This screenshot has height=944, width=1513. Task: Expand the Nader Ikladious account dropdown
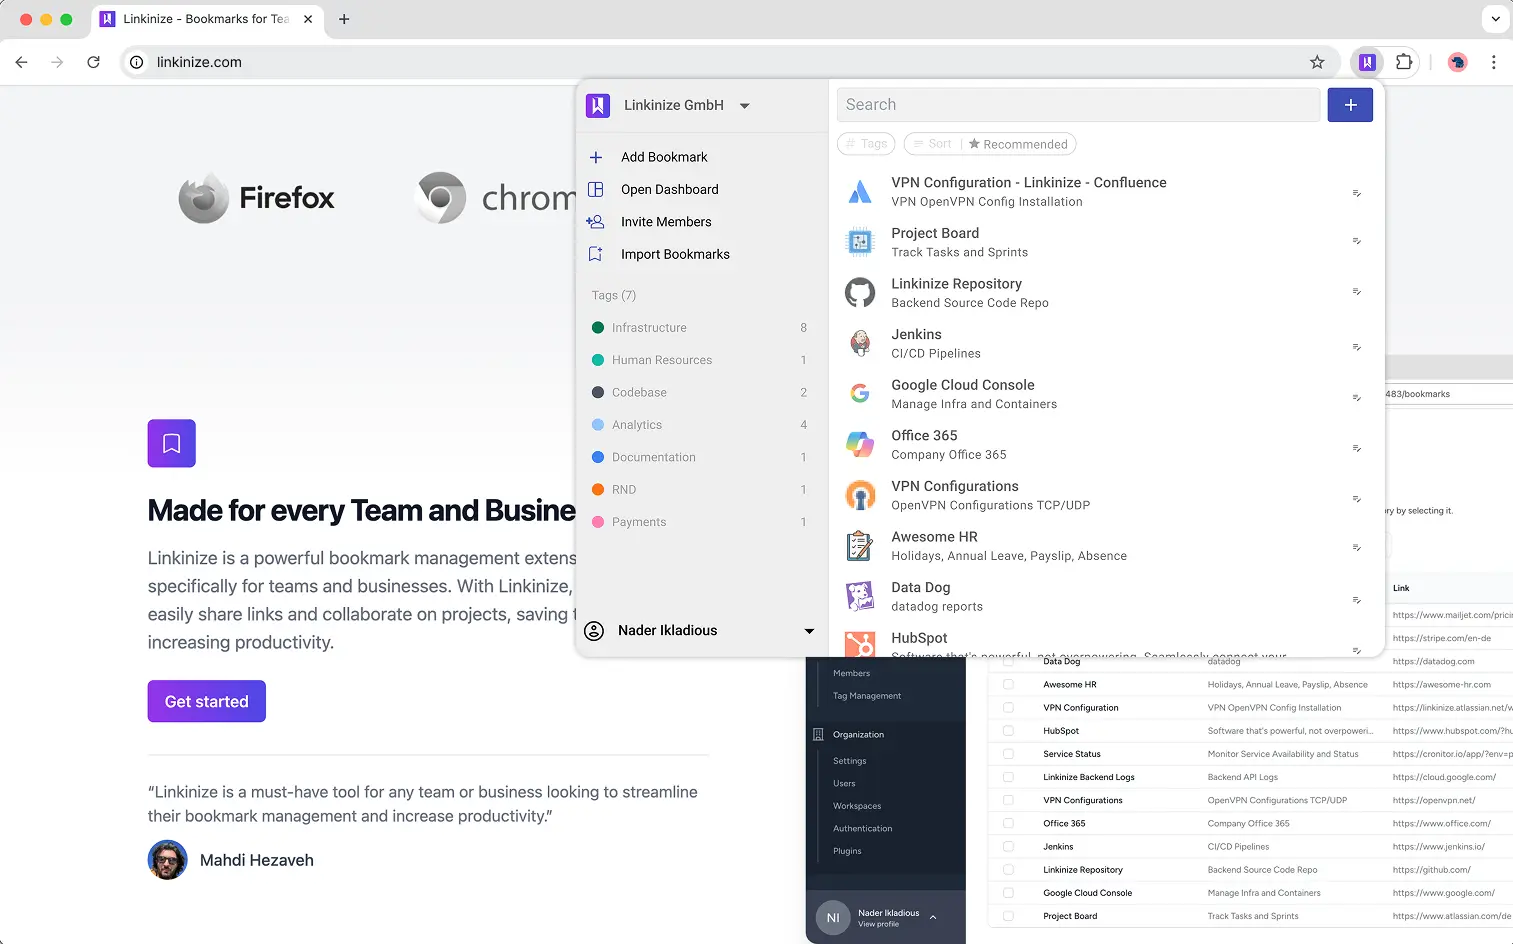pos(808,631)
